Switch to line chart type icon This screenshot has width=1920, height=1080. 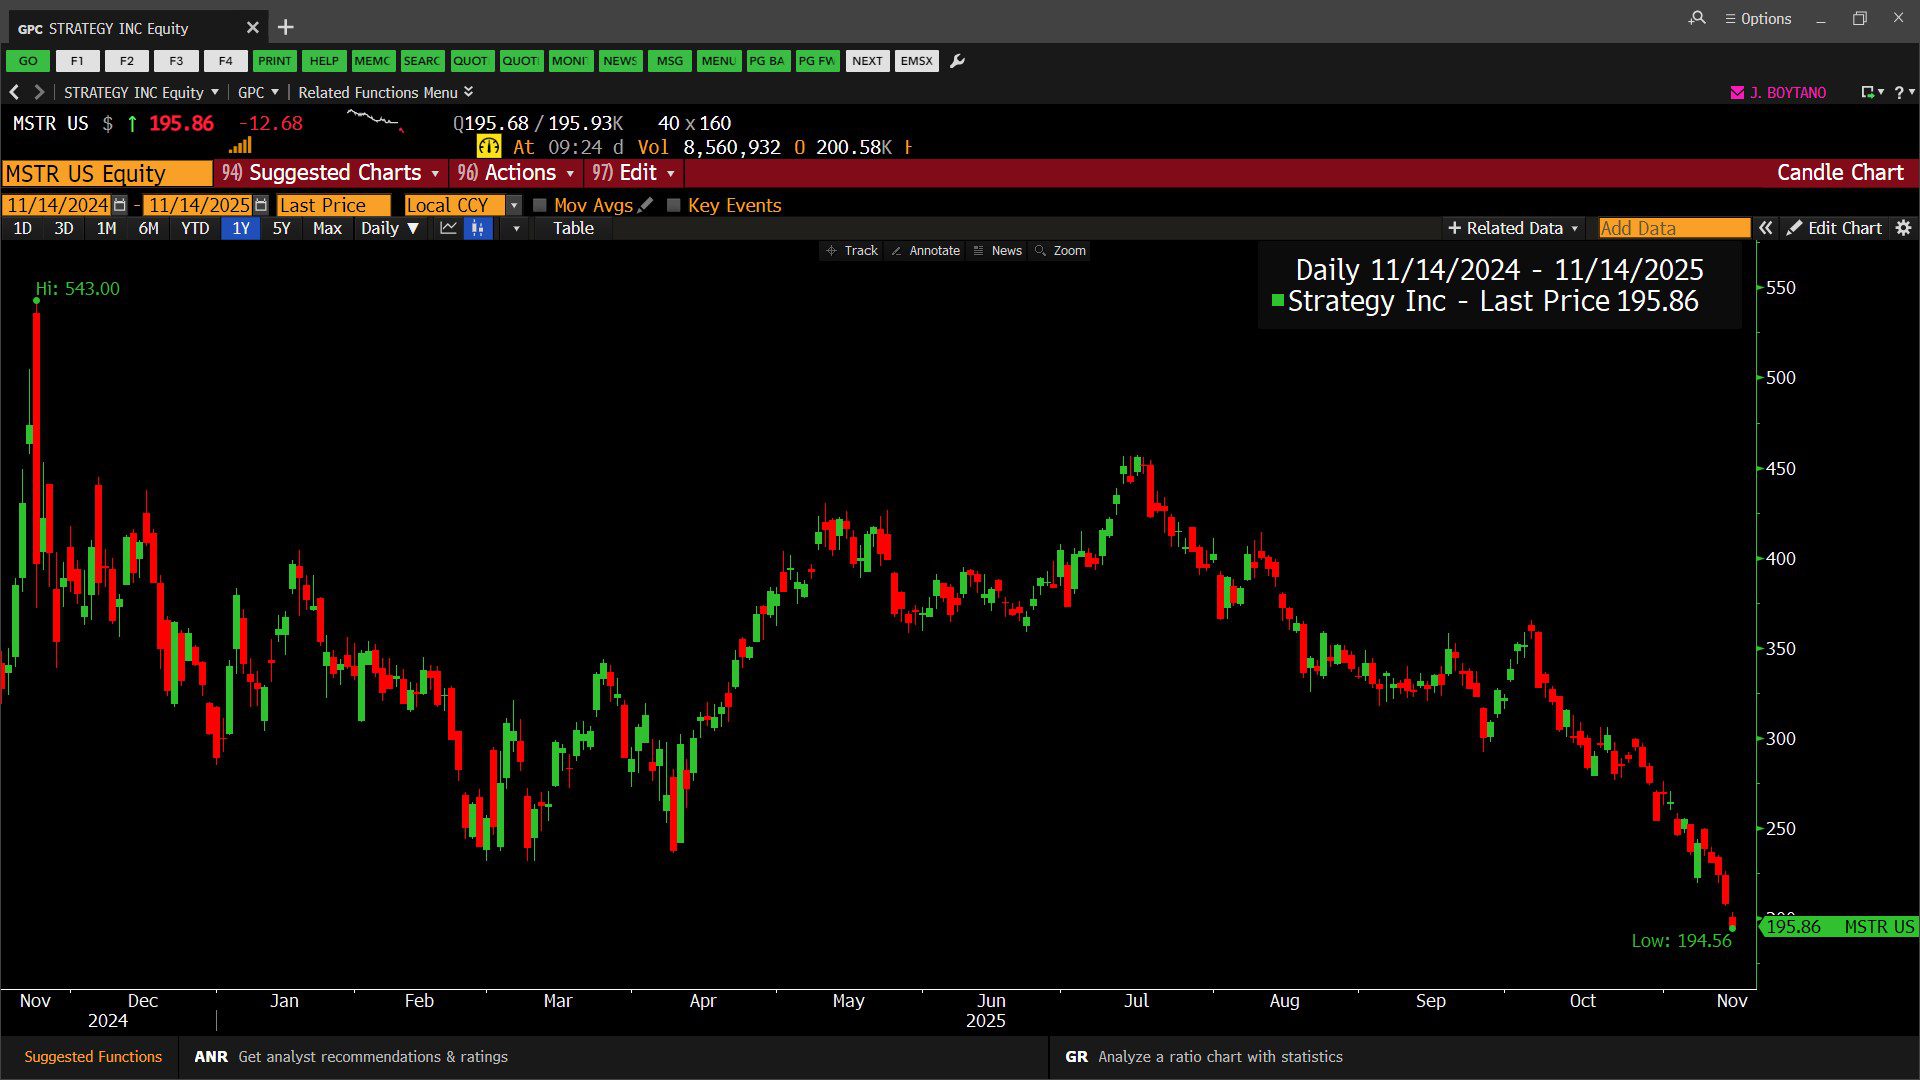click(448, 228)
